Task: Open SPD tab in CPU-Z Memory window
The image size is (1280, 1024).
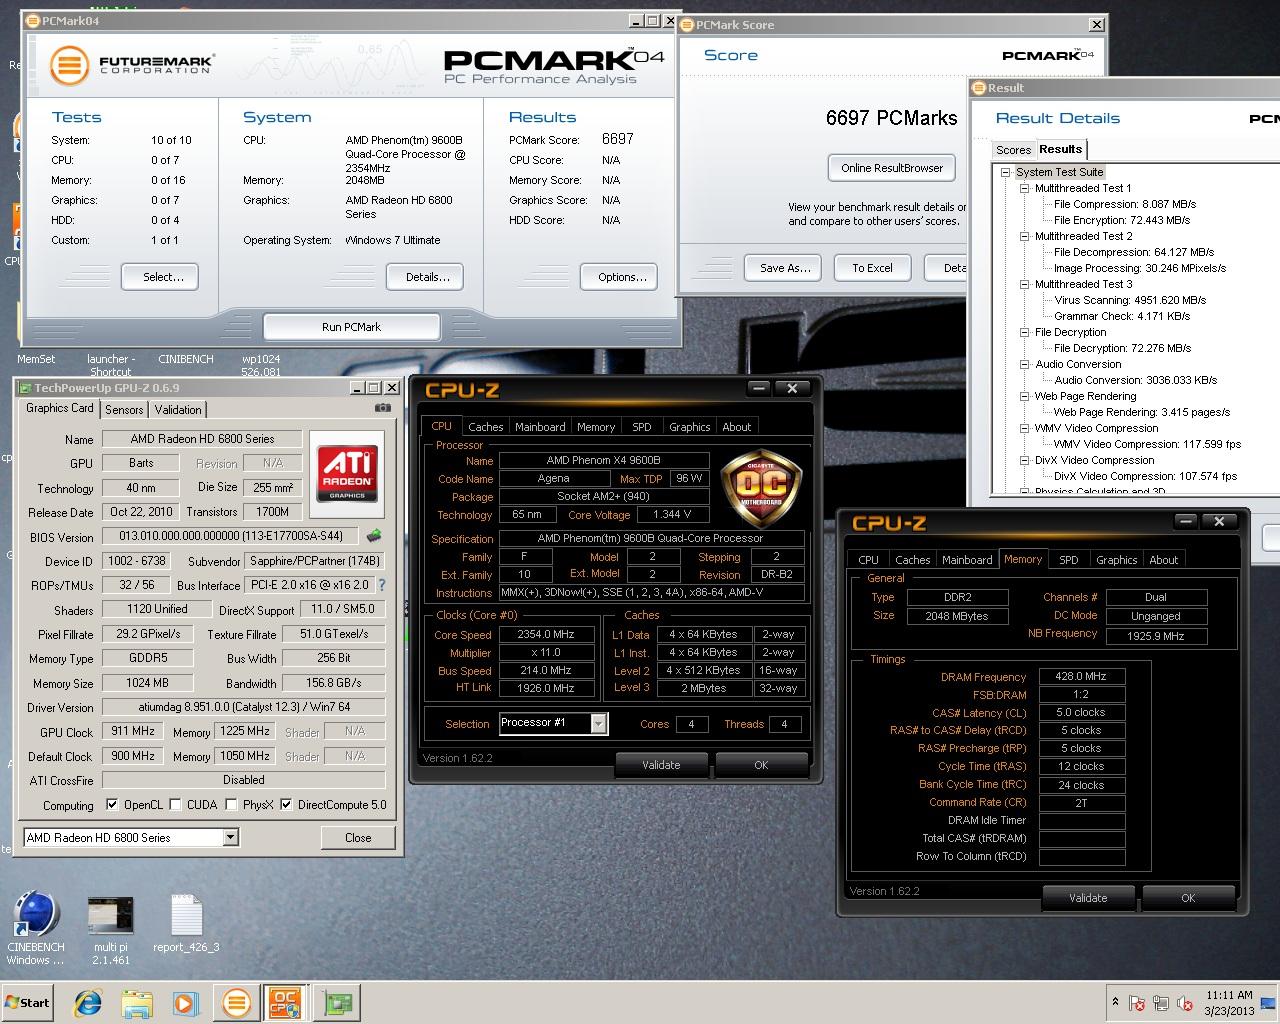Action: (1069, 560)
